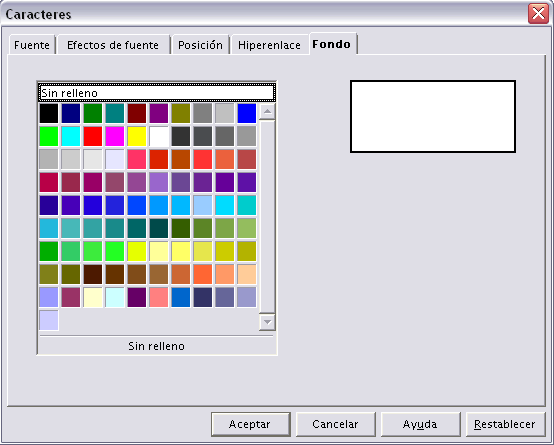Viewport: 554px width, 445px height.
Task: Pick the pure blue swatch ending first row
Action: [247, 113]
